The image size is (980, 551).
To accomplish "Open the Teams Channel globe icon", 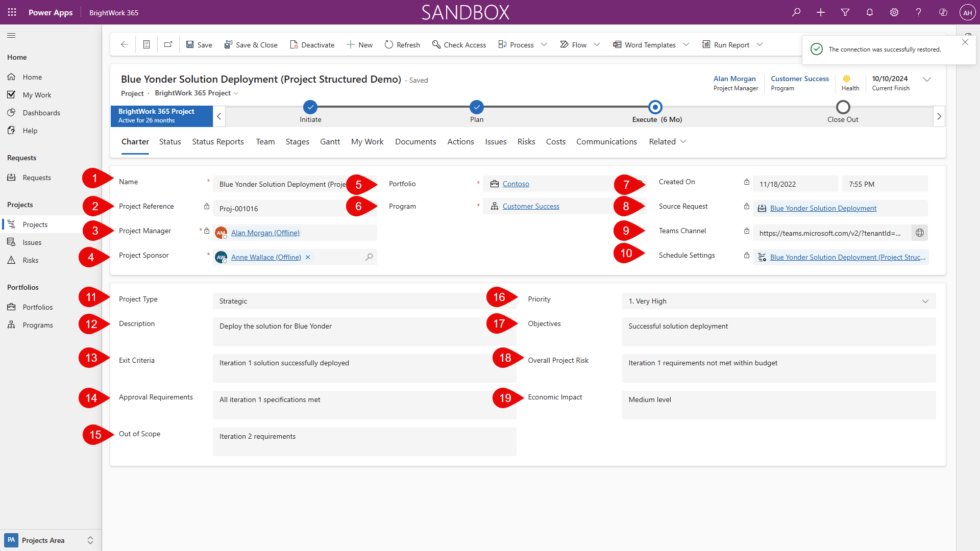I will click(x=919, y=232).
